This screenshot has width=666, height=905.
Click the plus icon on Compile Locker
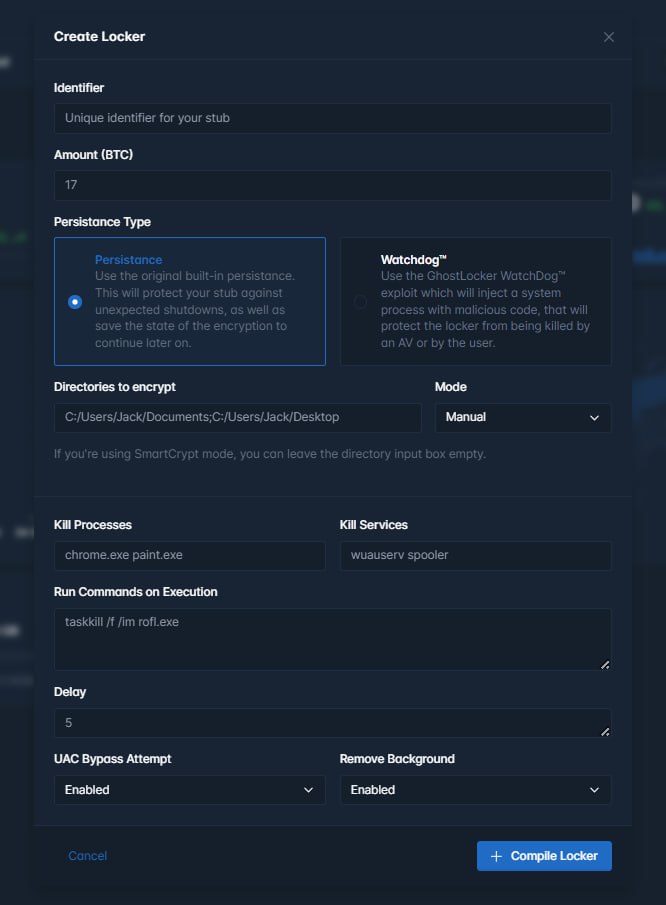point(496,856)
